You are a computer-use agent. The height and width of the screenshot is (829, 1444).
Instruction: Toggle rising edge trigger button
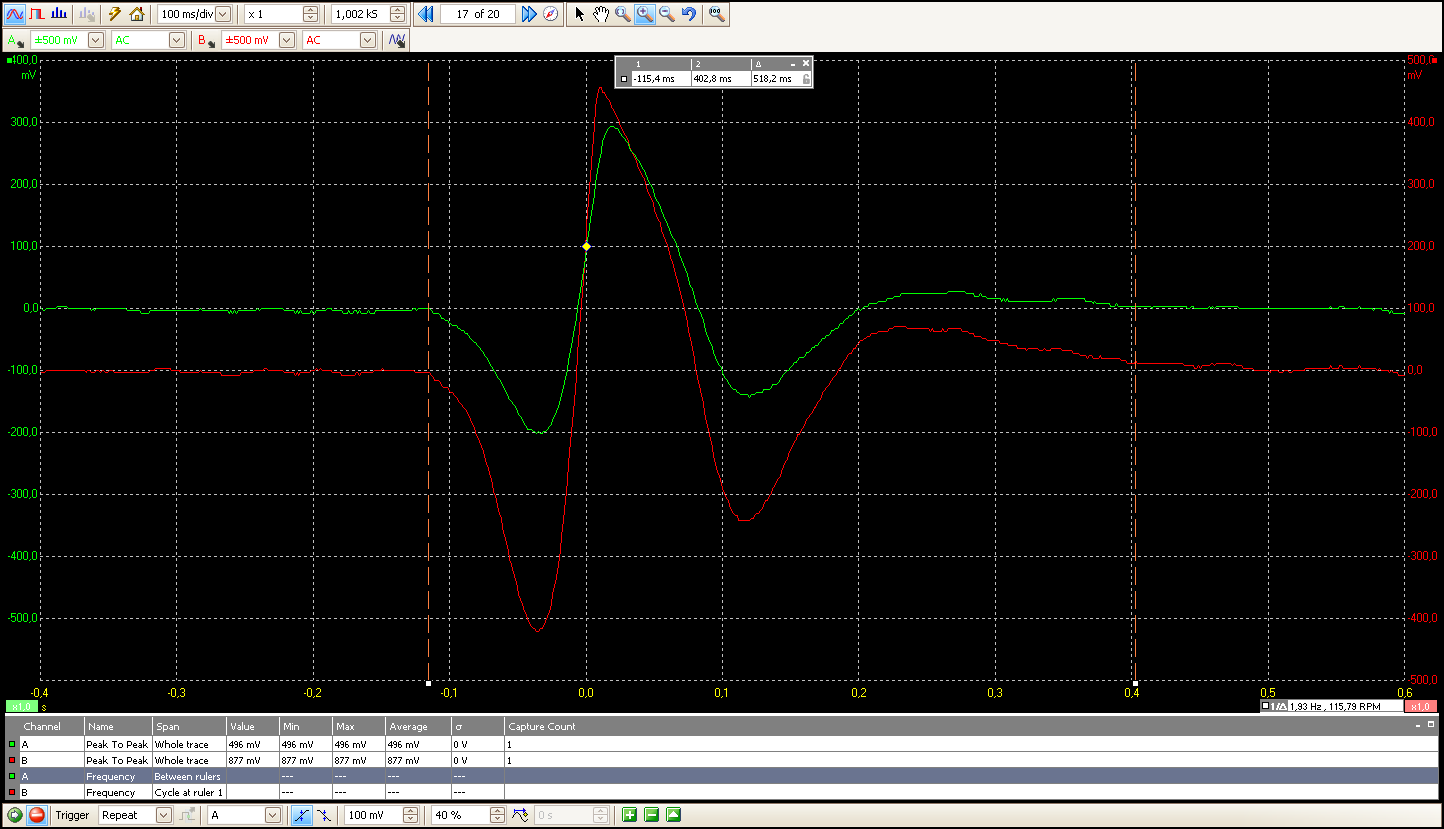[301, 815]
